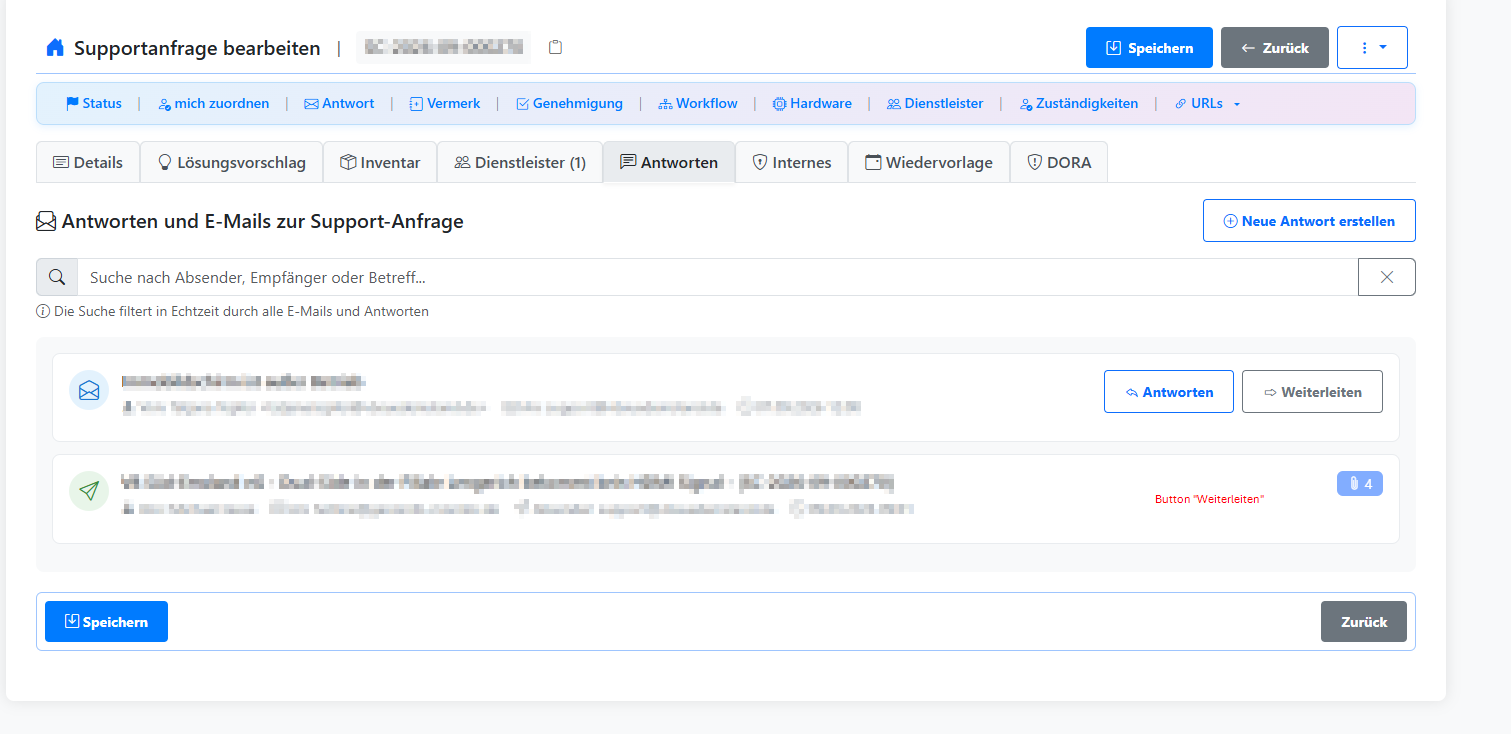Click the open-envelope icon of first email
1511x734 pixels.
89,390
